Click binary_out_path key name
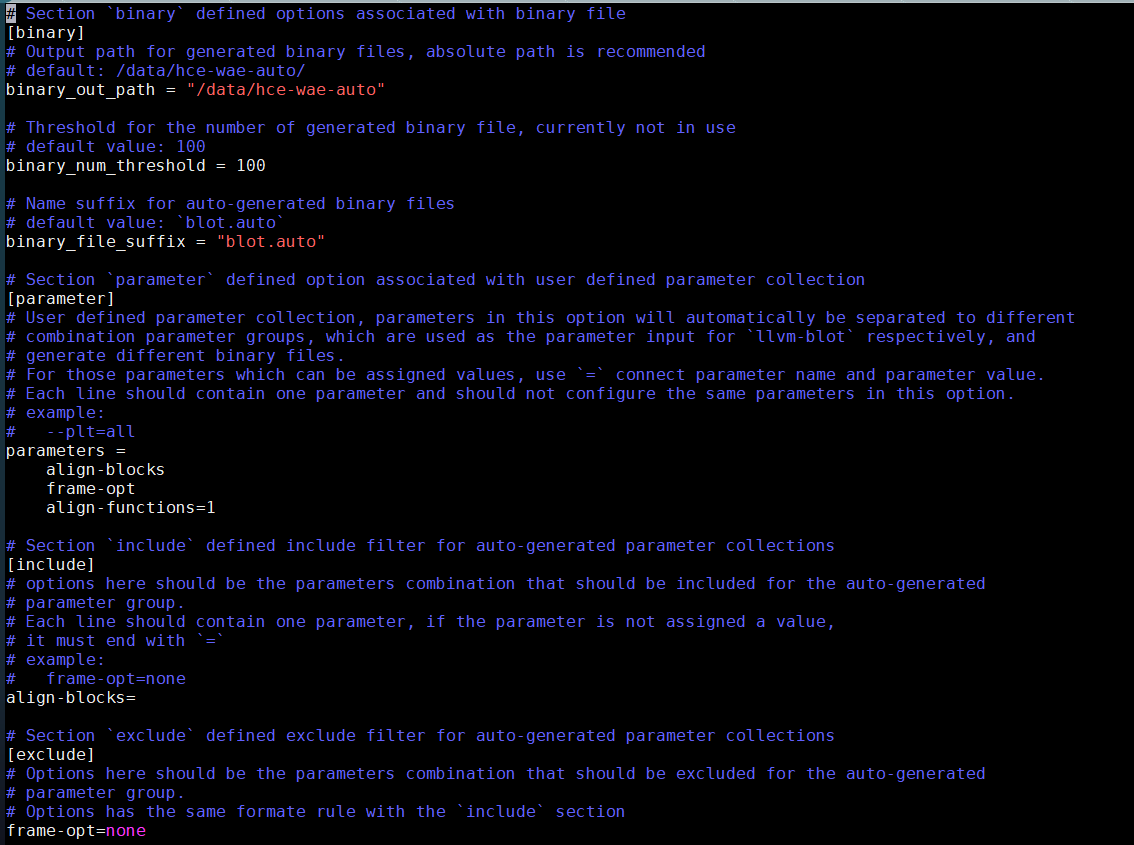 click(80, 90)
